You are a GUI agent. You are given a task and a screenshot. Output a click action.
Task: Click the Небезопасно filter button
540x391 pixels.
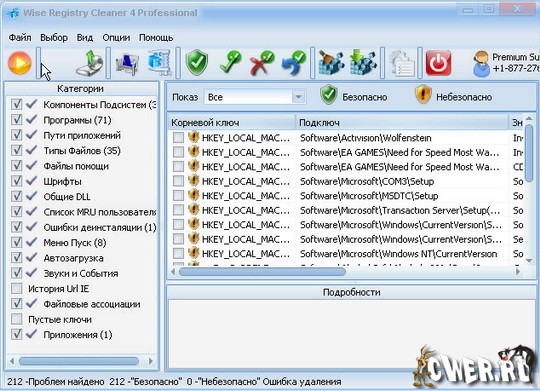(x=453, y=96)
